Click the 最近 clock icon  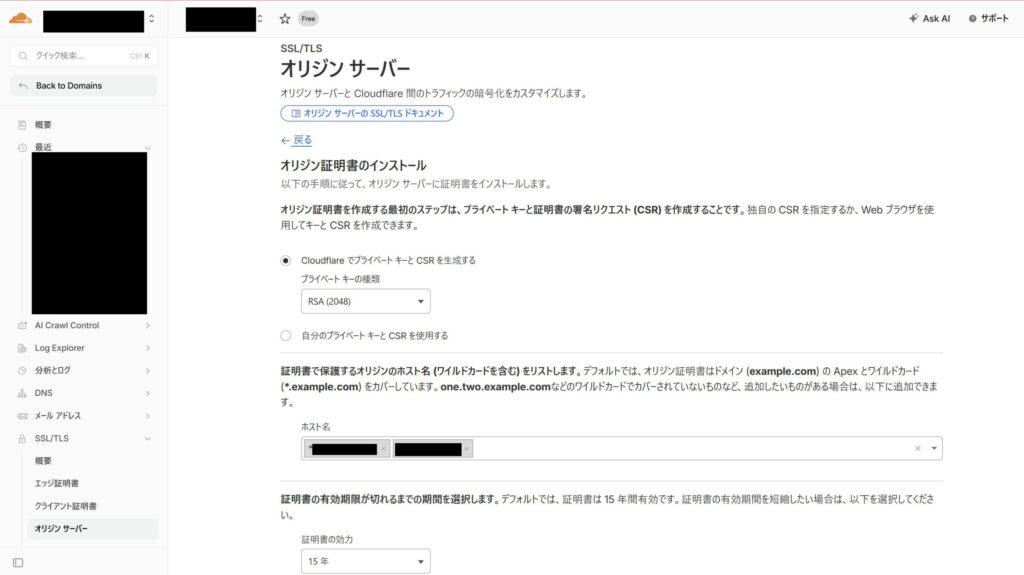(22, 148)
